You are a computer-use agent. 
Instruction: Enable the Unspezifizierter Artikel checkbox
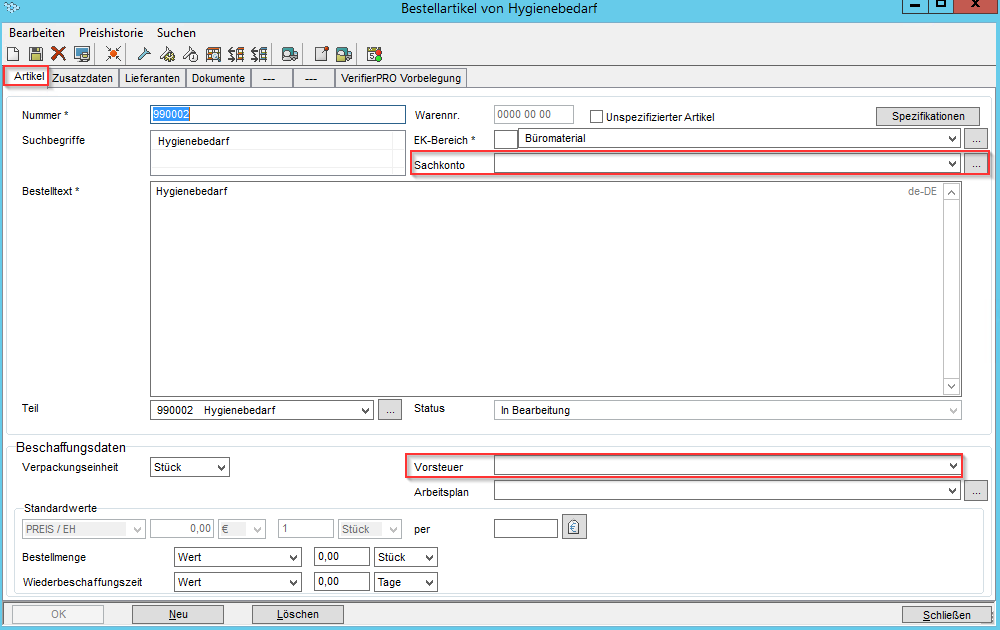point(597,117)
